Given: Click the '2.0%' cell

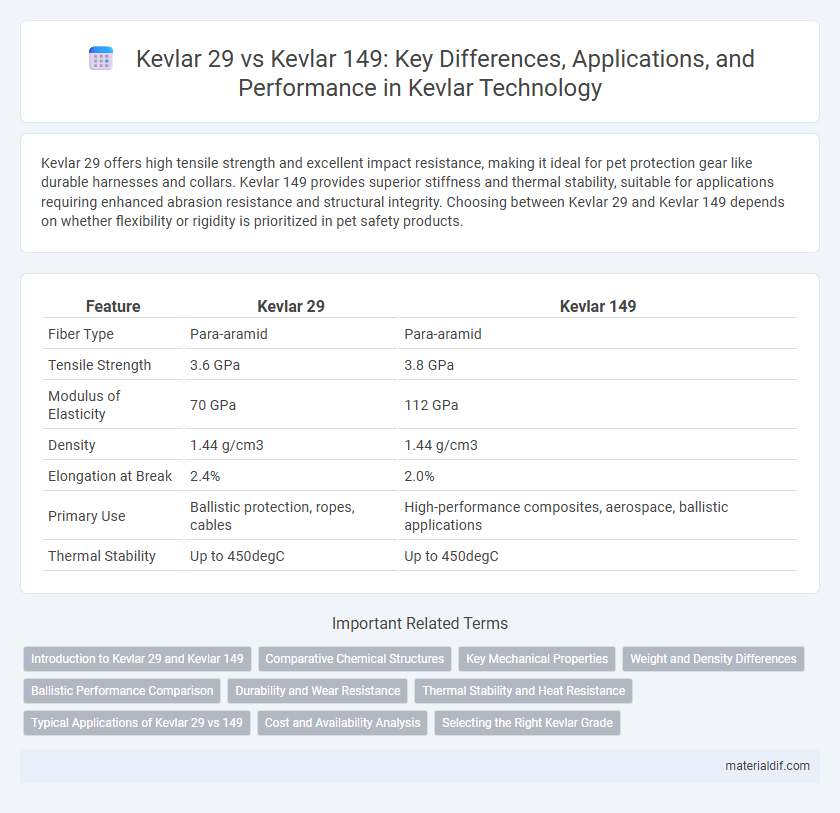Looking at the screenshot, I should coord(598,476).
